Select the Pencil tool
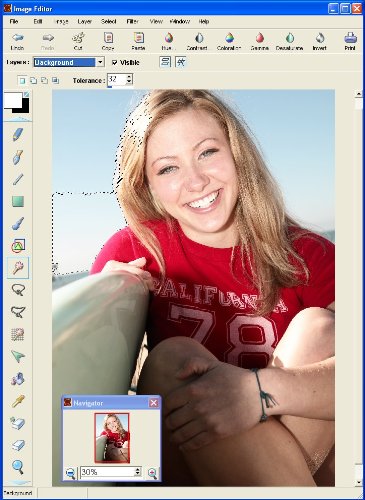The height and width of the screenshot is (500, 365). (18, 135)
